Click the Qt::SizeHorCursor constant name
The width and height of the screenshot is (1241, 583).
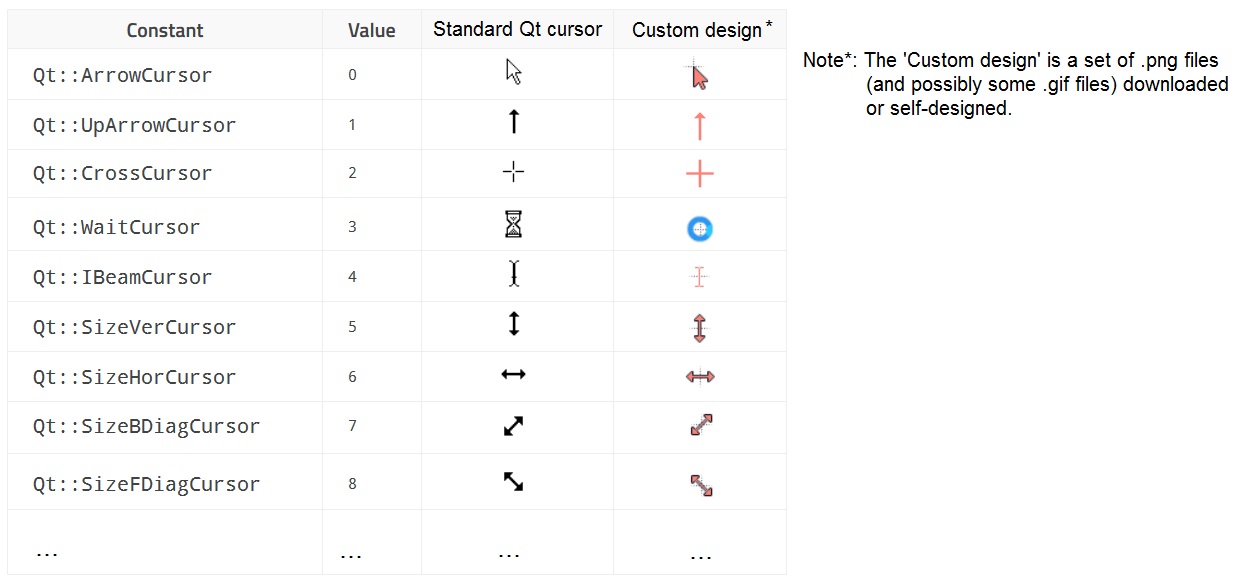tap(134, 377)
